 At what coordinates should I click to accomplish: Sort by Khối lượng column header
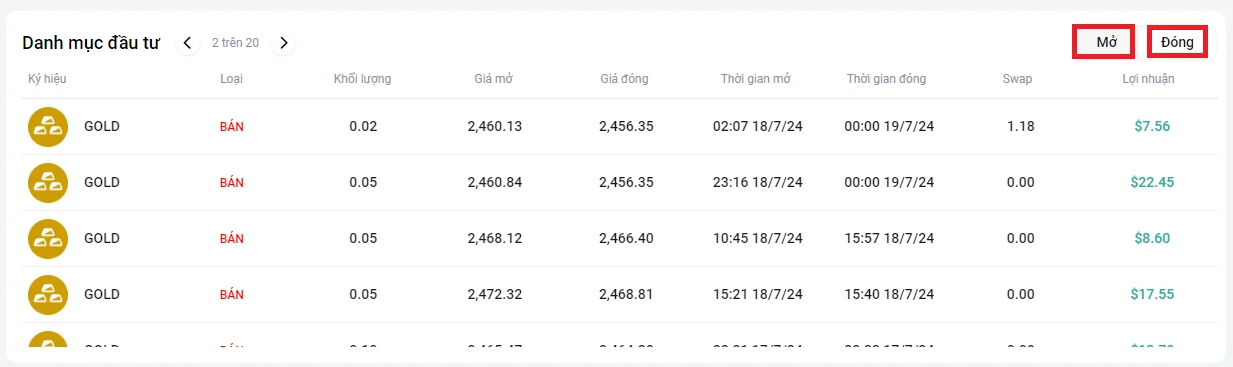pos(362,79)
